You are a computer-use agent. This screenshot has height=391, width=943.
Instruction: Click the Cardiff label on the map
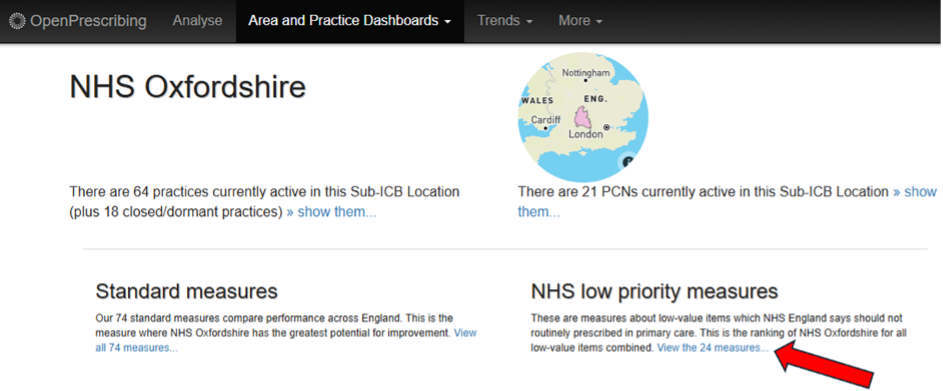click(x=545, y=120)
